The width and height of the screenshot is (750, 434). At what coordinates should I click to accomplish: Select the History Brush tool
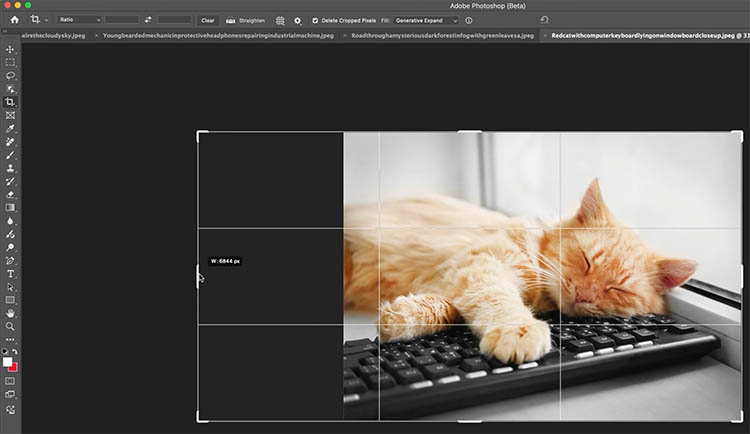[10, 181]
